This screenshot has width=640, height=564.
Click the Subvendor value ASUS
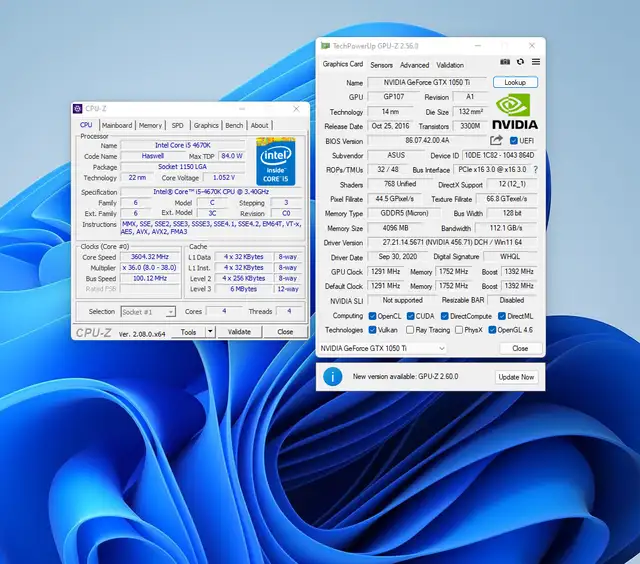point(396,155)
